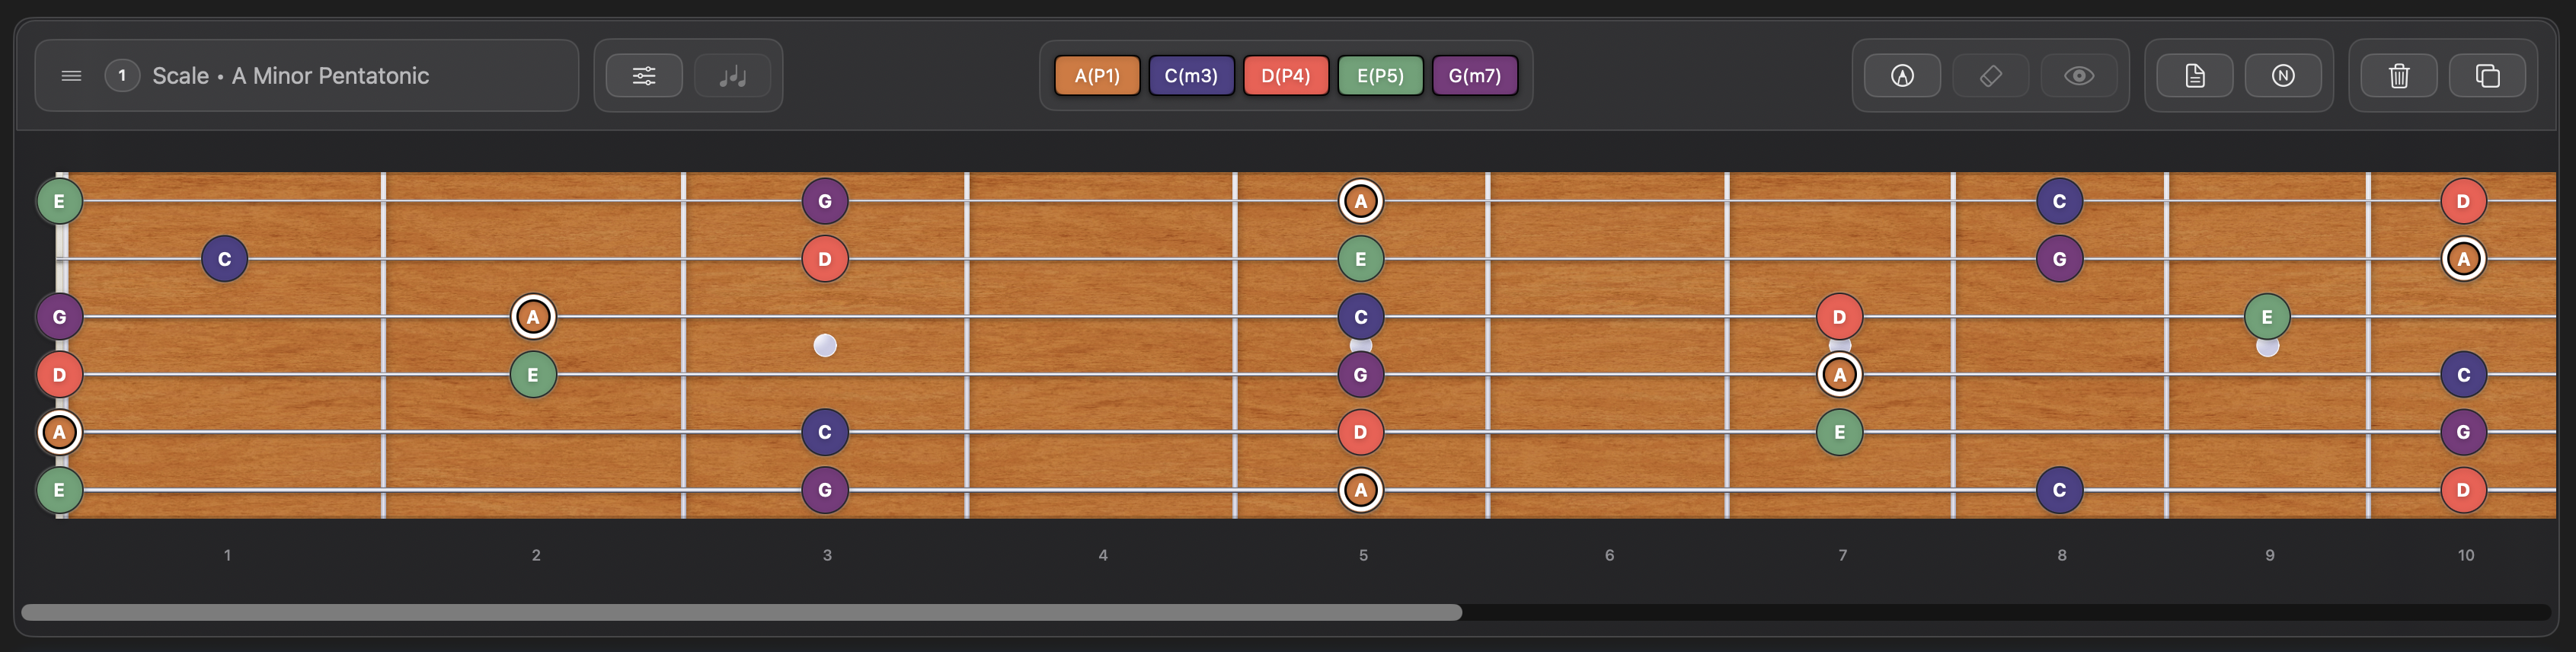The image size is (2576, 652).
Task: Click G note at fret 5
Action: tap(1361, 375)
